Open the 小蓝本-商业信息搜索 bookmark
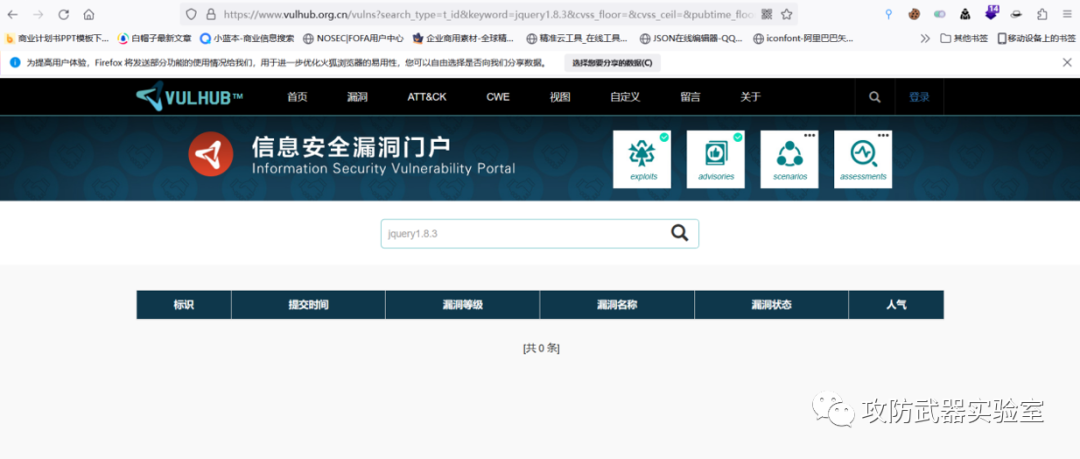 point(247,39)
